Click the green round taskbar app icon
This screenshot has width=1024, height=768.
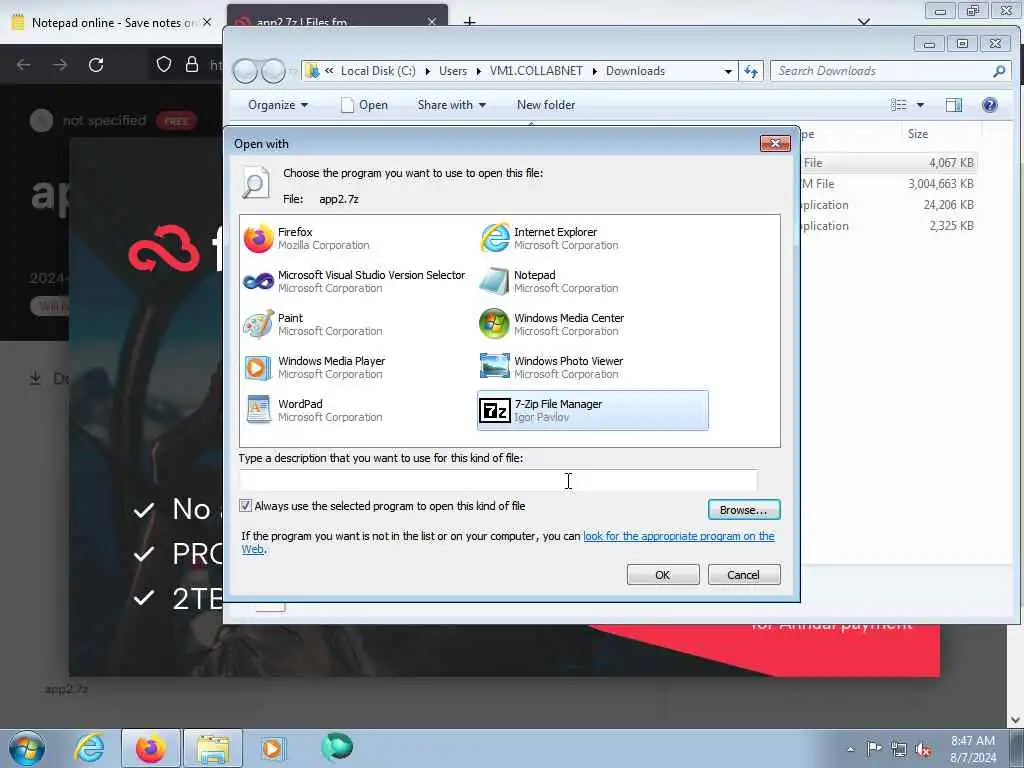(x=337, y=747)
